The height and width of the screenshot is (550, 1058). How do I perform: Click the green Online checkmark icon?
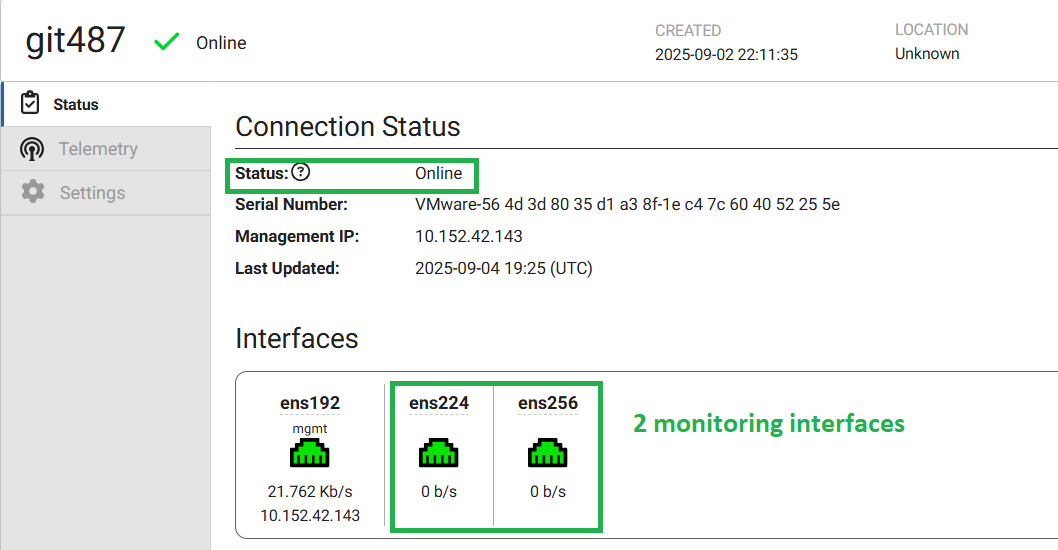point(167,42)
